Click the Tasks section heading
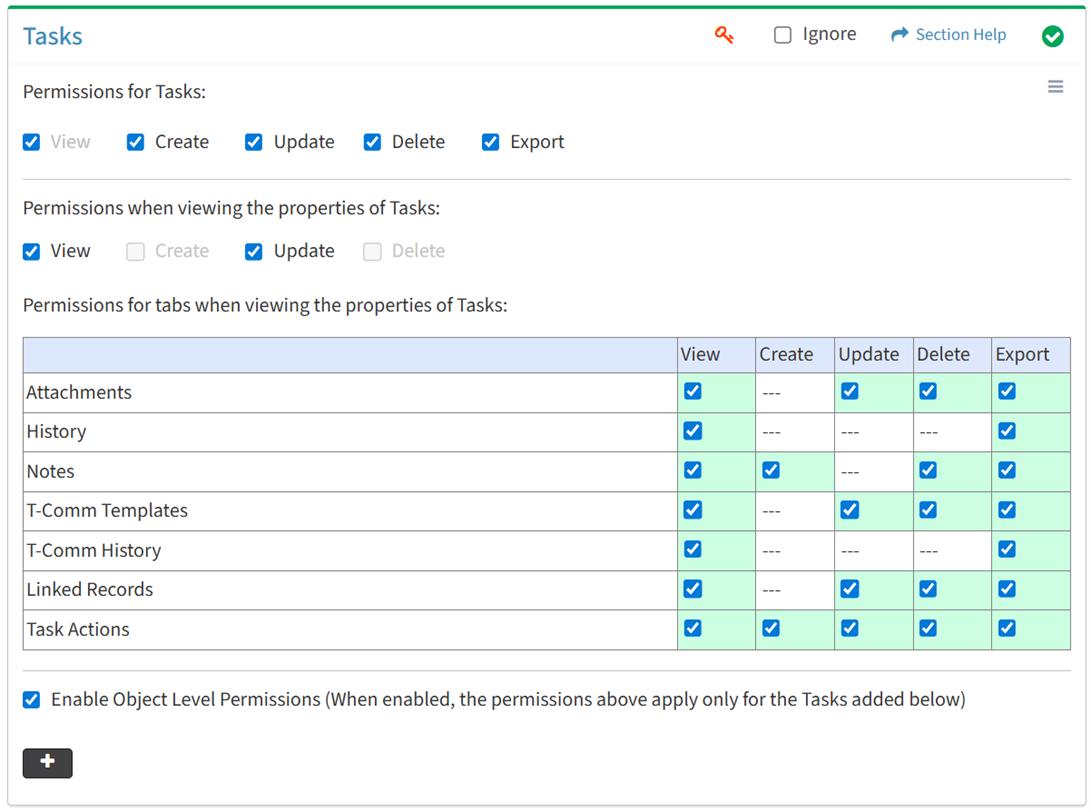This screenshot has height=812, width=1091. [x=53, y=37]
